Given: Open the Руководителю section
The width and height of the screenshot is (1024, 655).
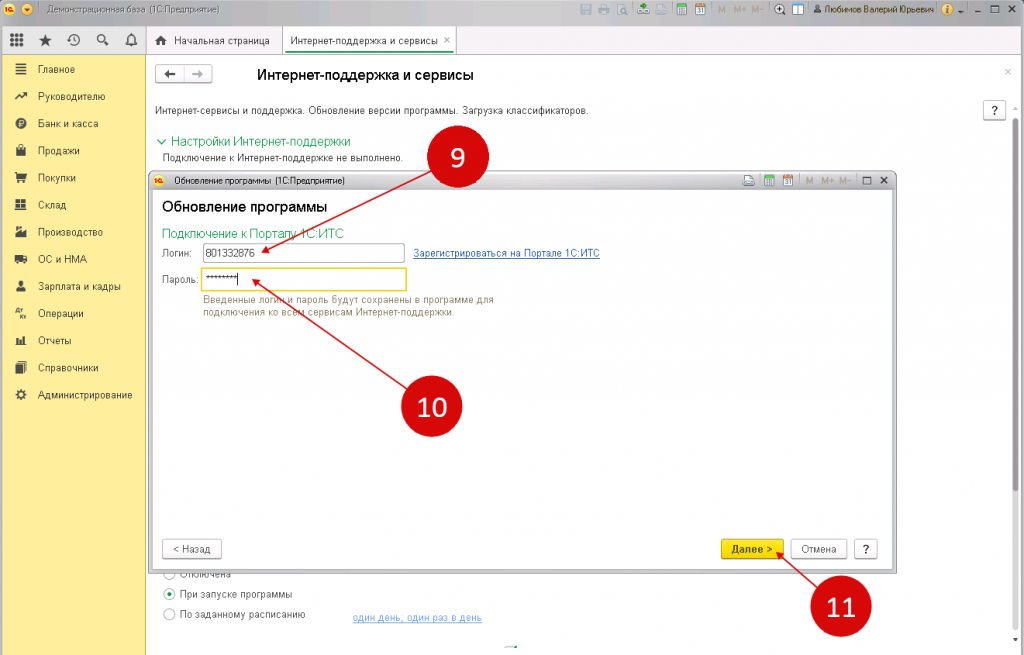Looking at the screenshot, I should [x=72, y=96].
